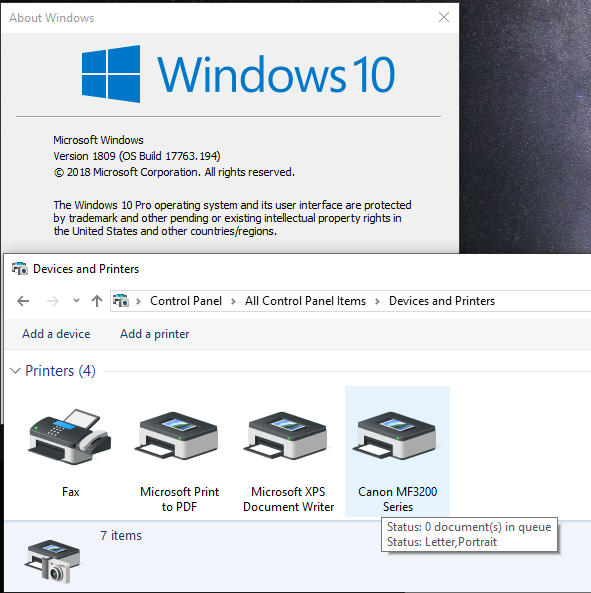Click the Canon MF3200 Series label
Viewport: 591px width, 593px height.
click(x=397, y=499)
